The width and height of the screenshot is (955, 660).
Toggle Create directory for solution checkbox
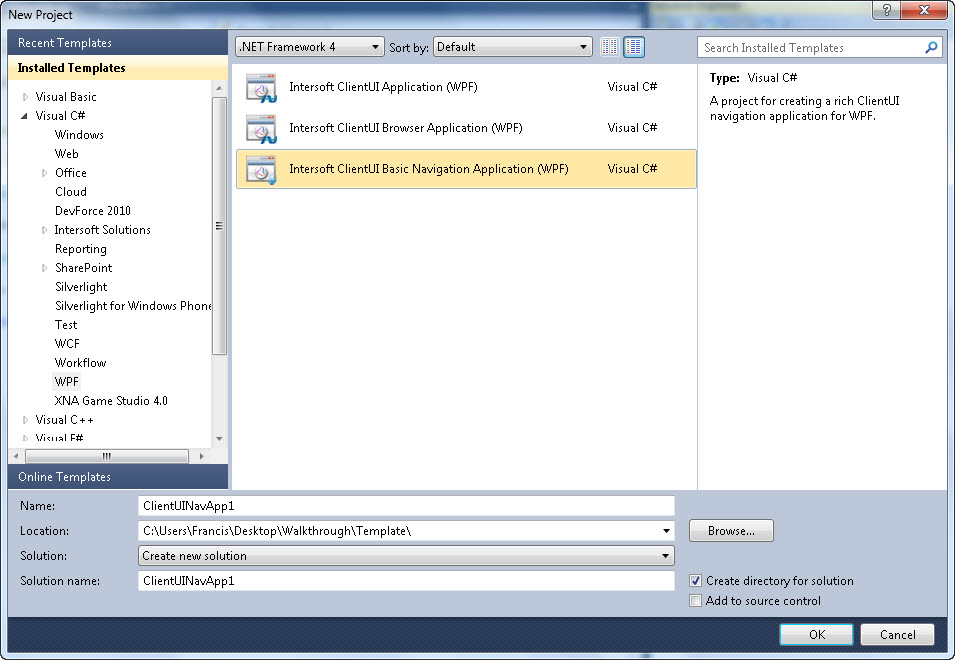(696, 581)
